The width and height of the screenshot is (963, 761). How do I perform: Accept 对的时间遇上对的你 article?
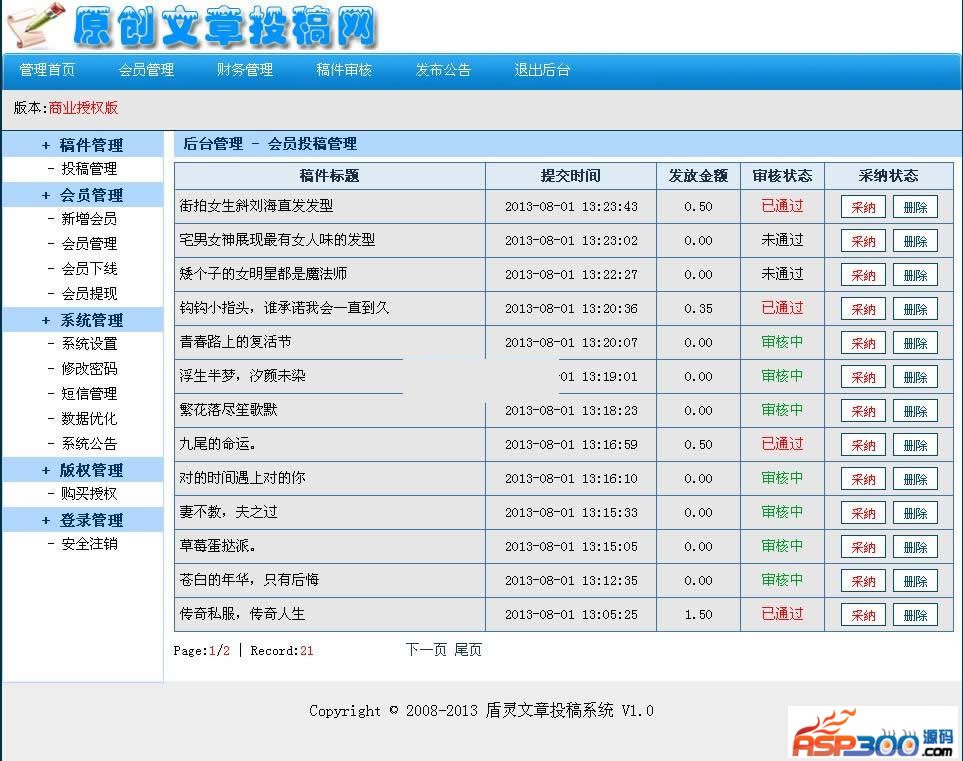pyautogui.click(x=863, y=479)
